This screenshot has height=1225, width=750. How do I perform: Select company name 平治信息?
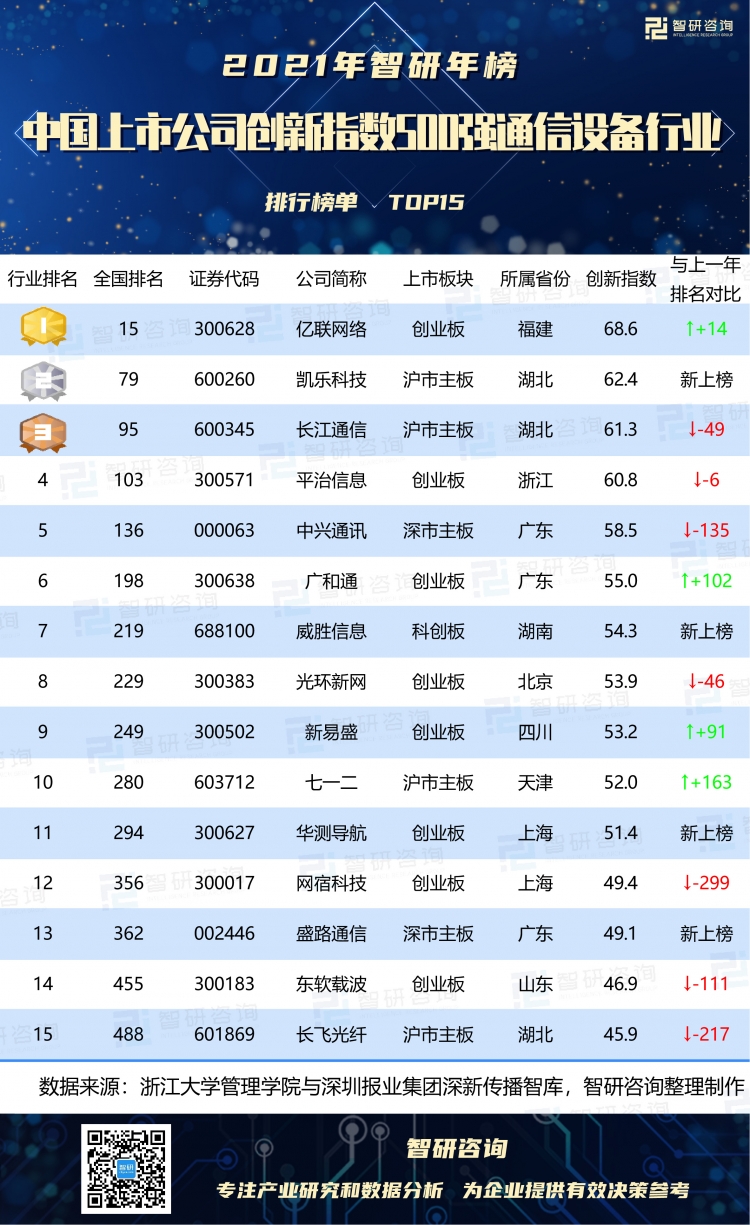click(332, 480)
